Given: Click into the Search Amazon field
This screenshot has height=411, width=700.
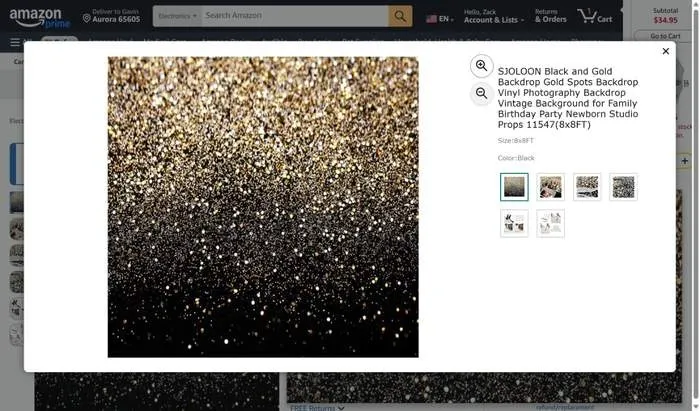Looking at the screenshot, I should click(292, 16).
